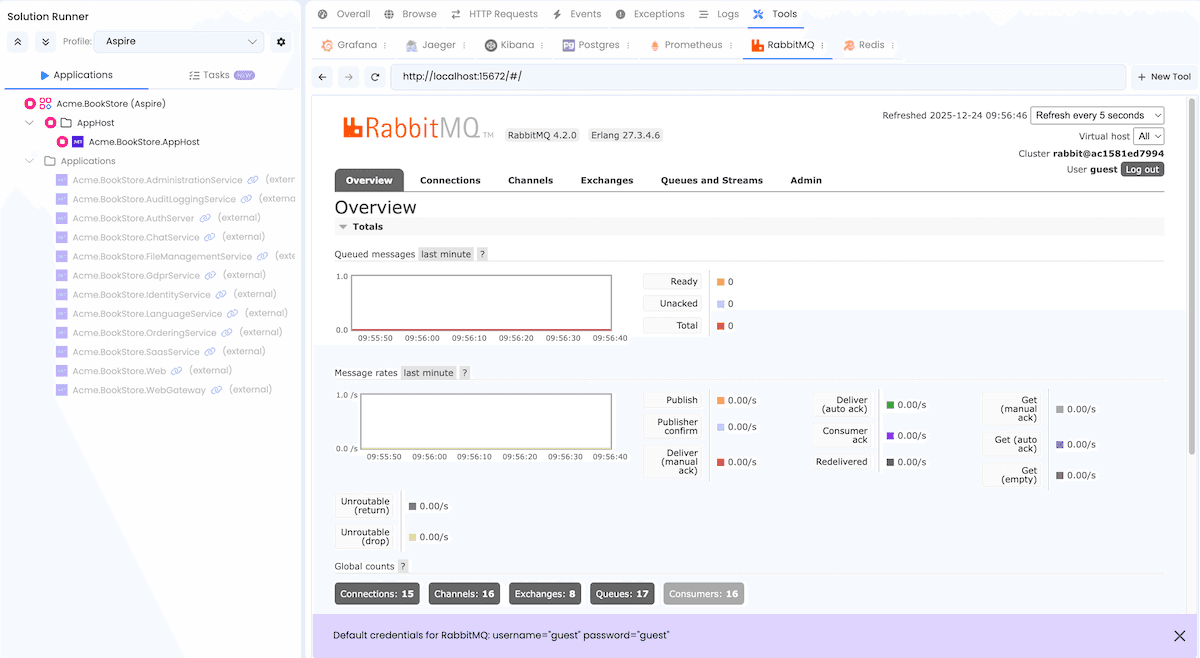Viewport: 1200px width, 658px height.
Task: Open the Kibana tool
Action: [512, 45]
